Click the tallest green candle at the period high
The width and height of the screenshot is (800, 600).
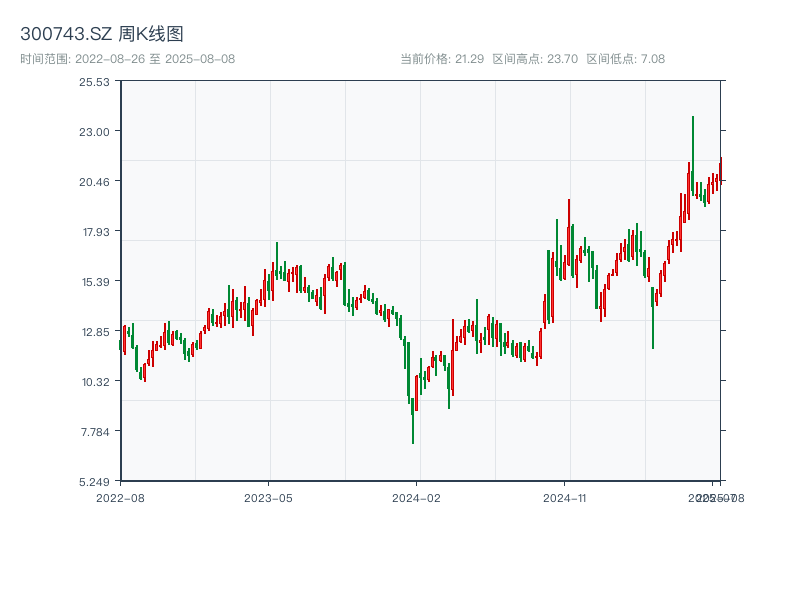point(692,155)
